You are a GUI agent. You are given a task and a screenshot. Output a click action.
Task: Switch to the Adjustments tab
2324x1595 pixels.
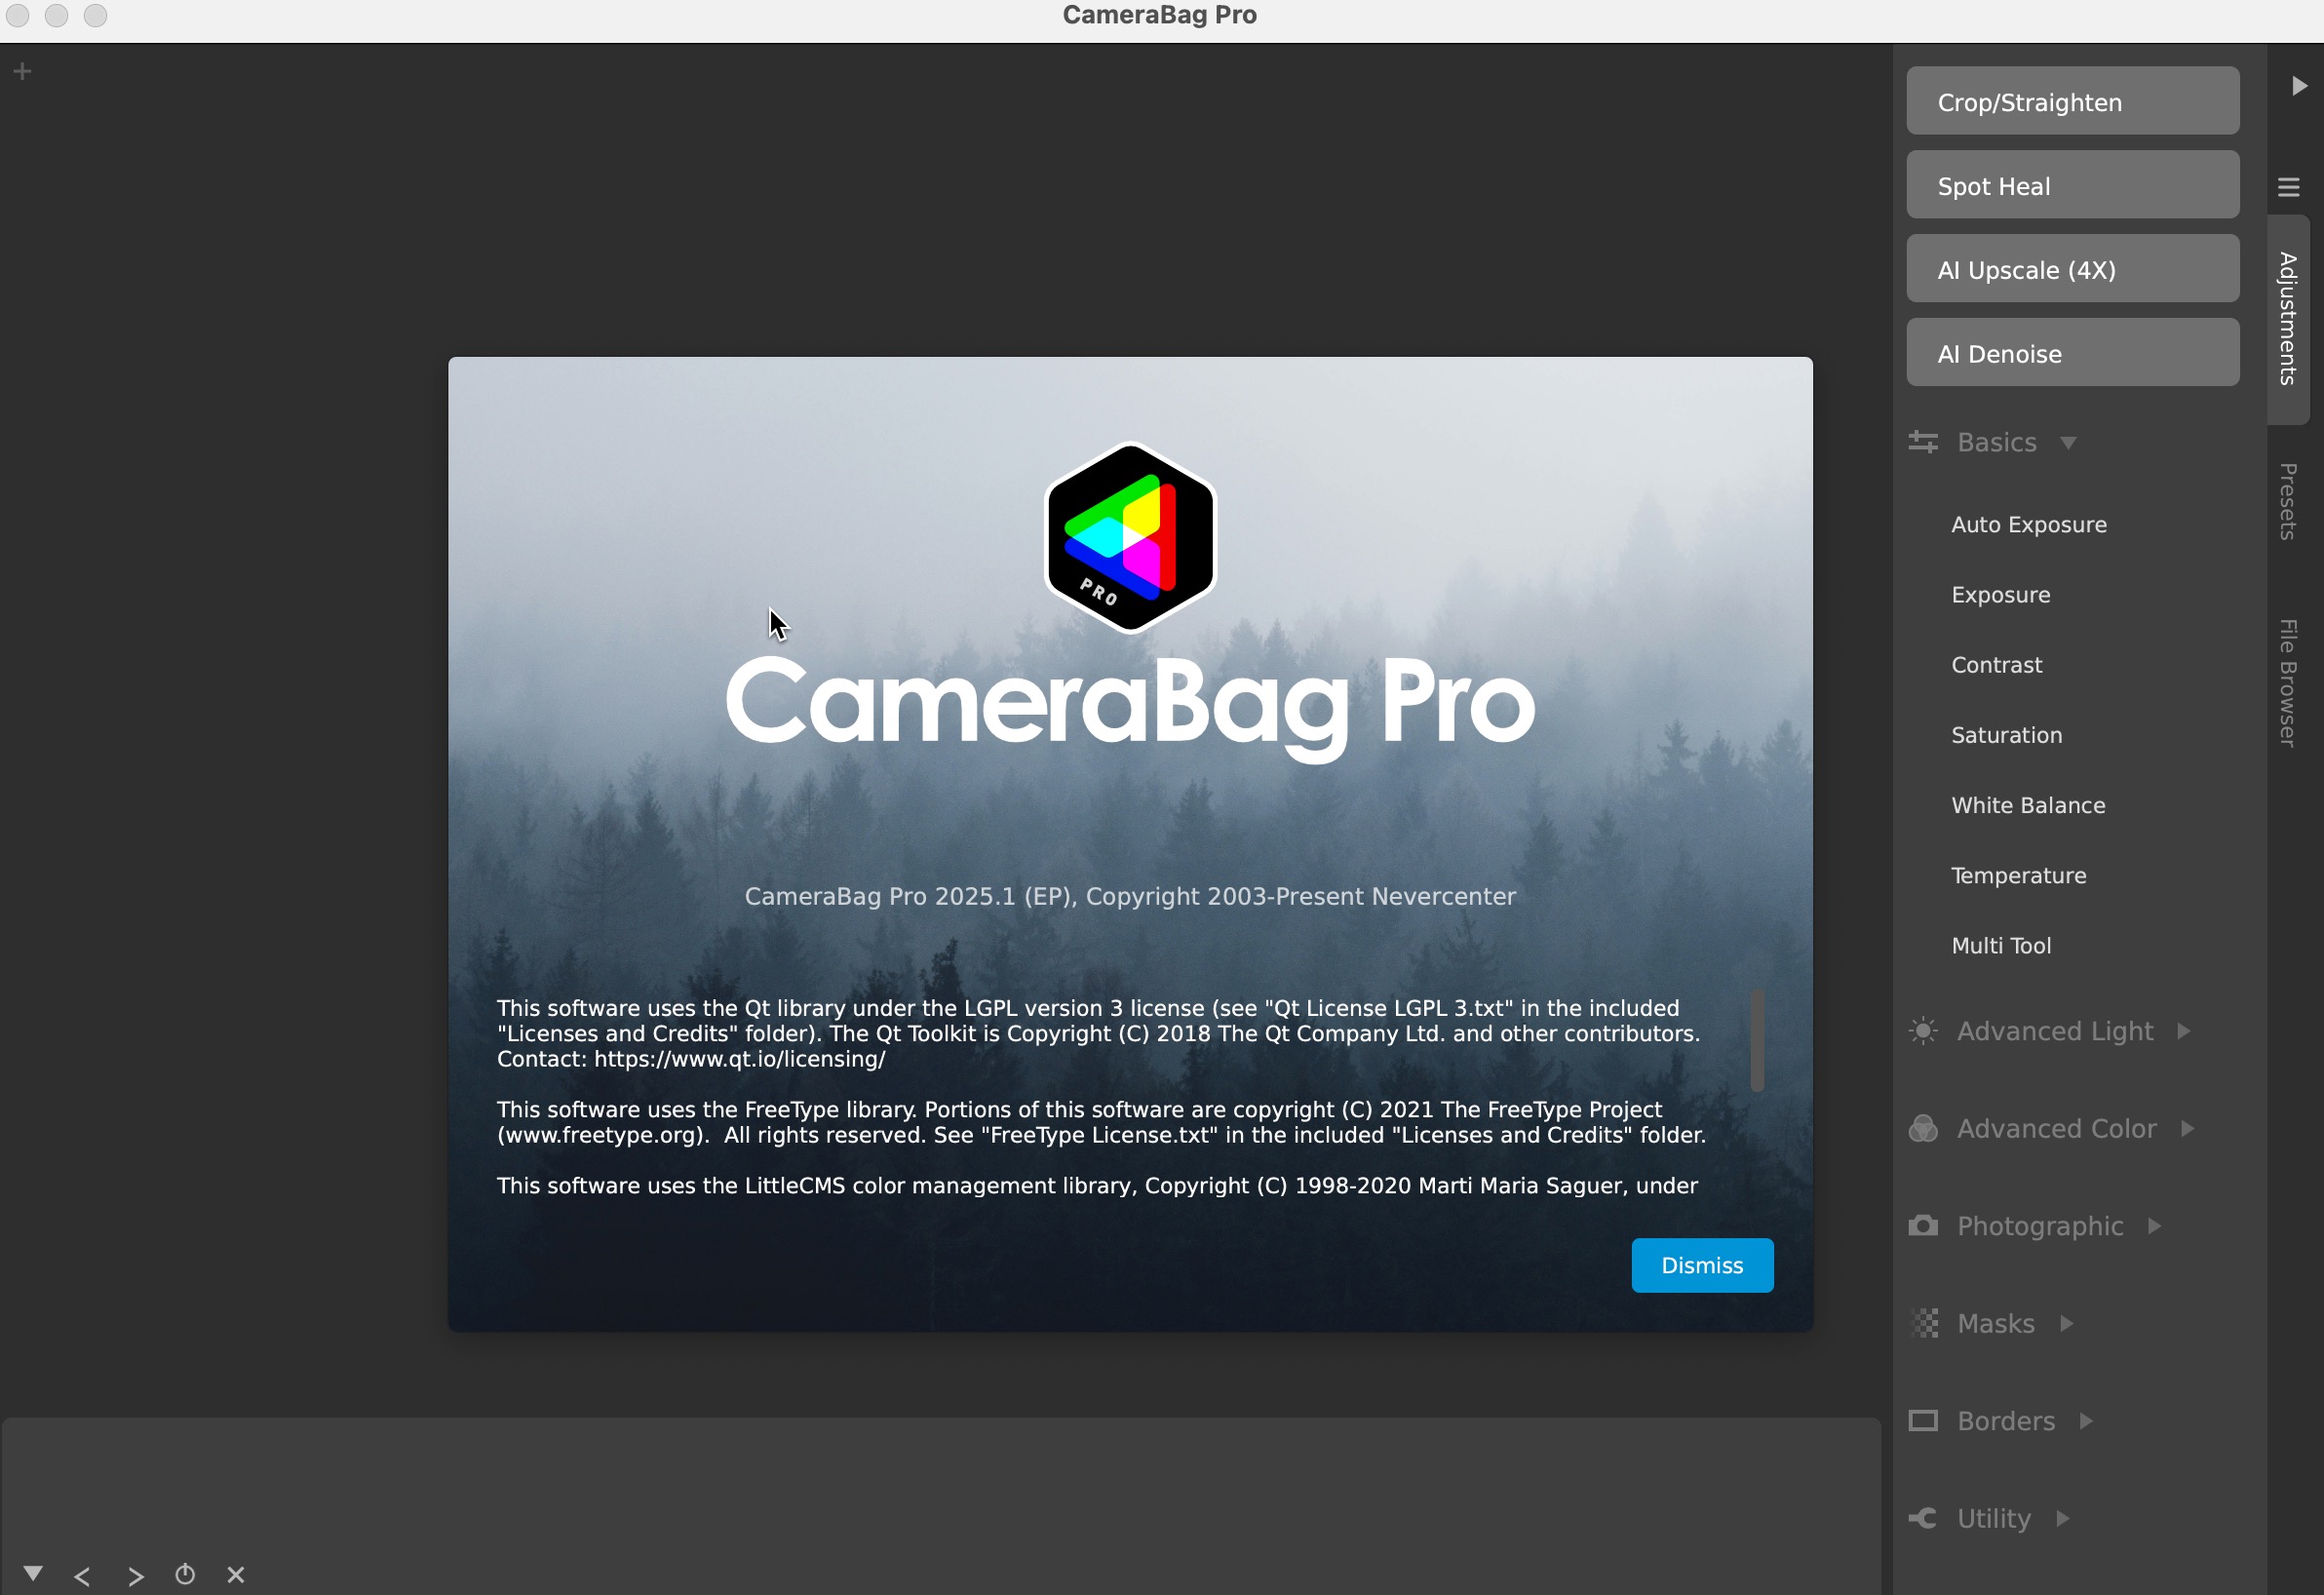tap(2288, 319)
